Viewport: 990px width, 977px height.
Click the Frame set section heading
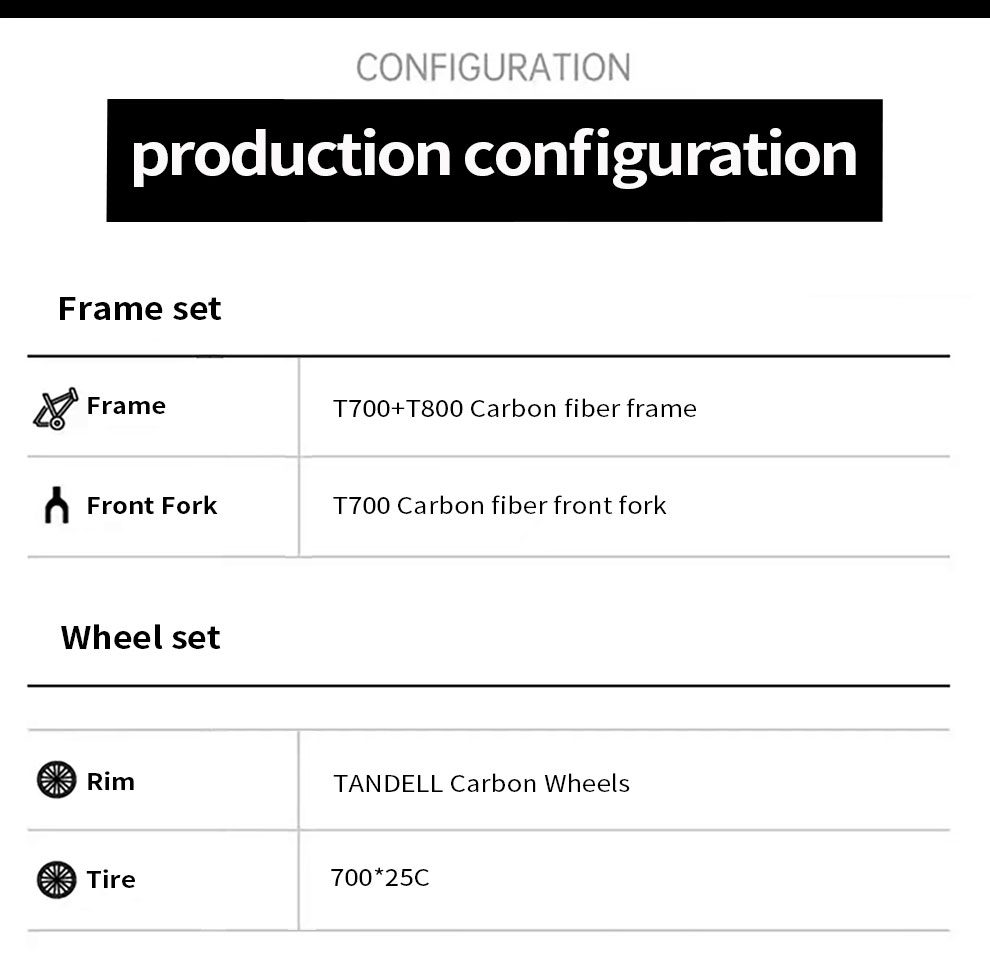[140, 309]
